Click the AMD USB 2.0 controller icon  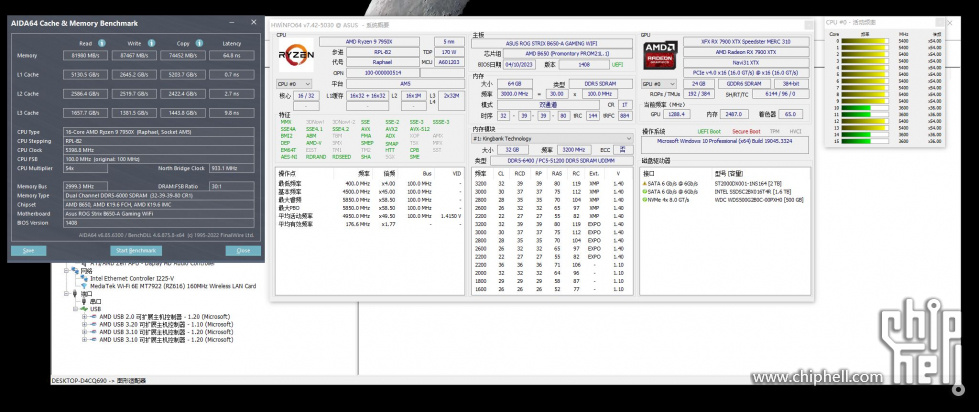[92, 316]
